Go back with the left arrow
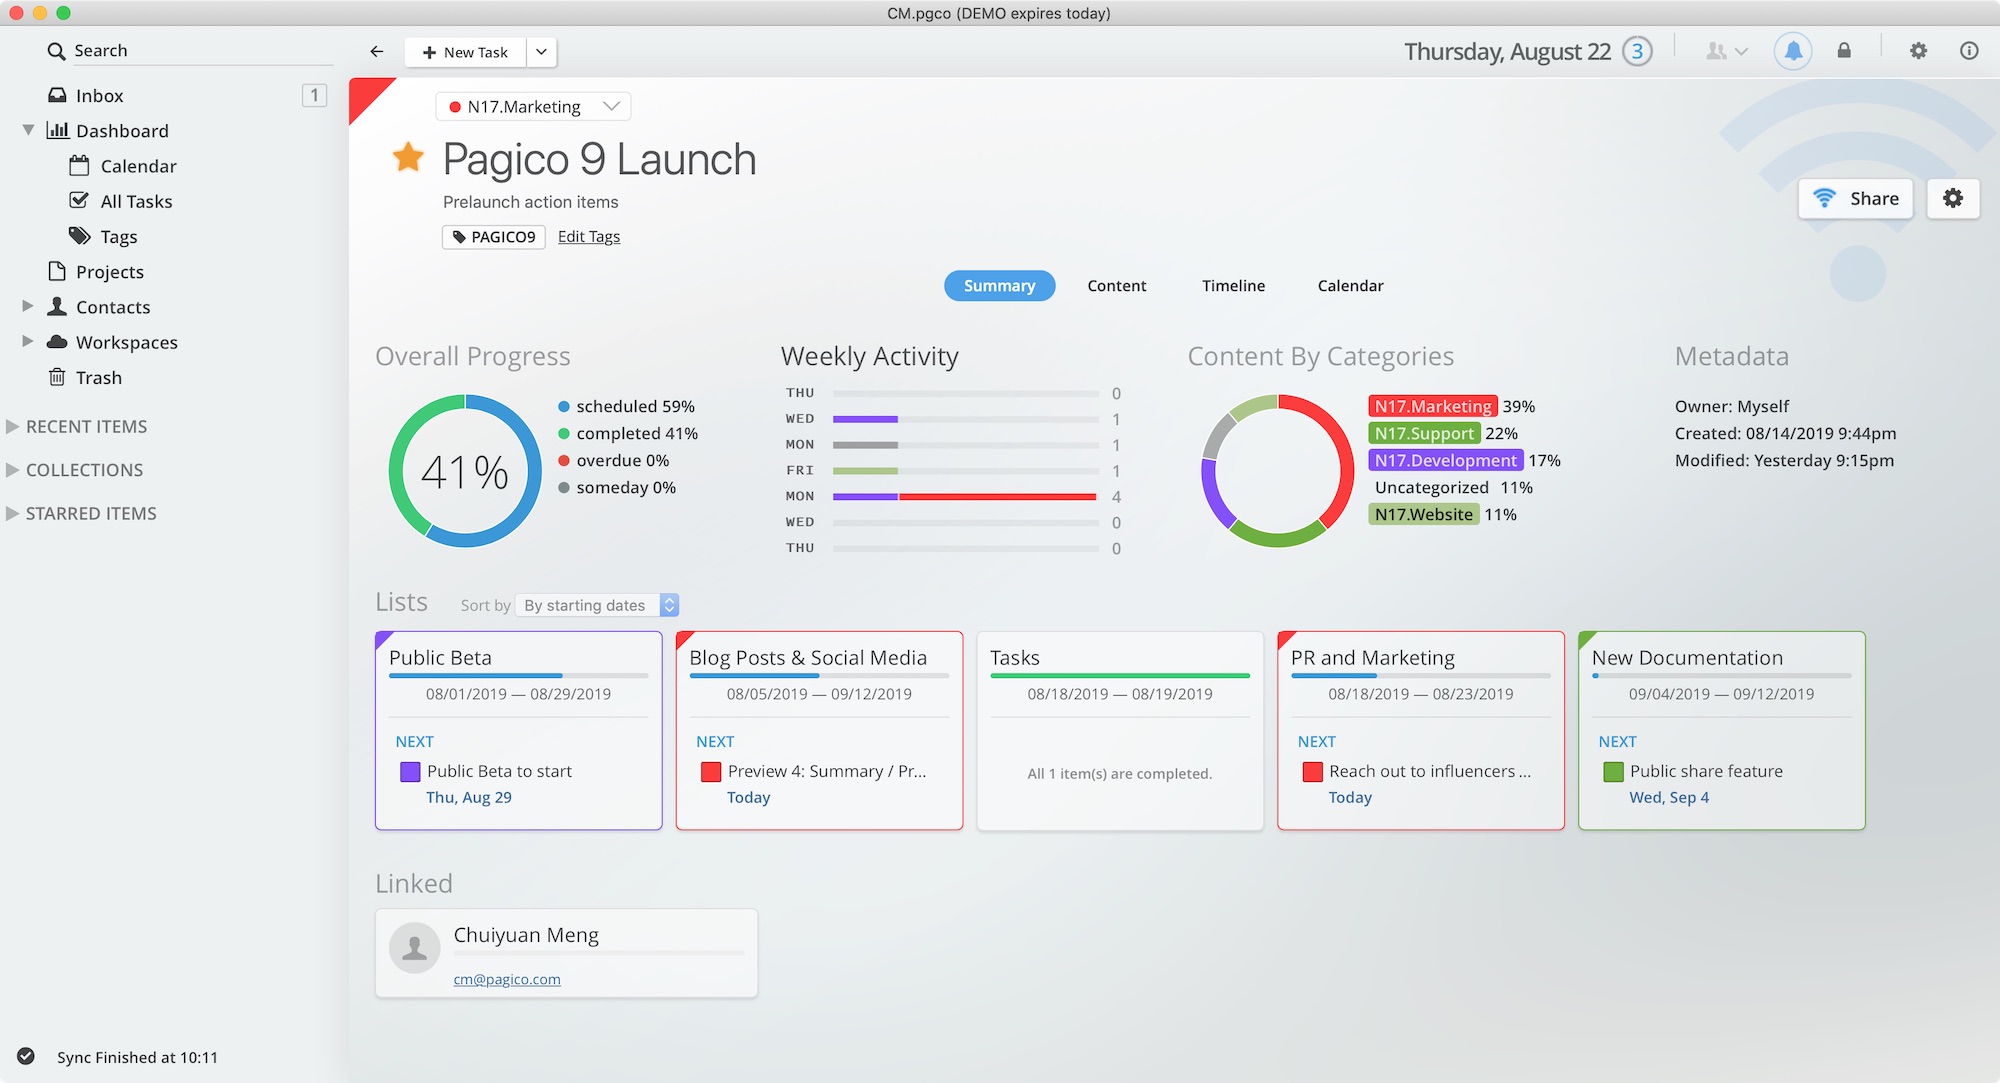Image resolution: width=2000 pixels, height=1083 pixels. pyautogui.click(x=377, y=52)
